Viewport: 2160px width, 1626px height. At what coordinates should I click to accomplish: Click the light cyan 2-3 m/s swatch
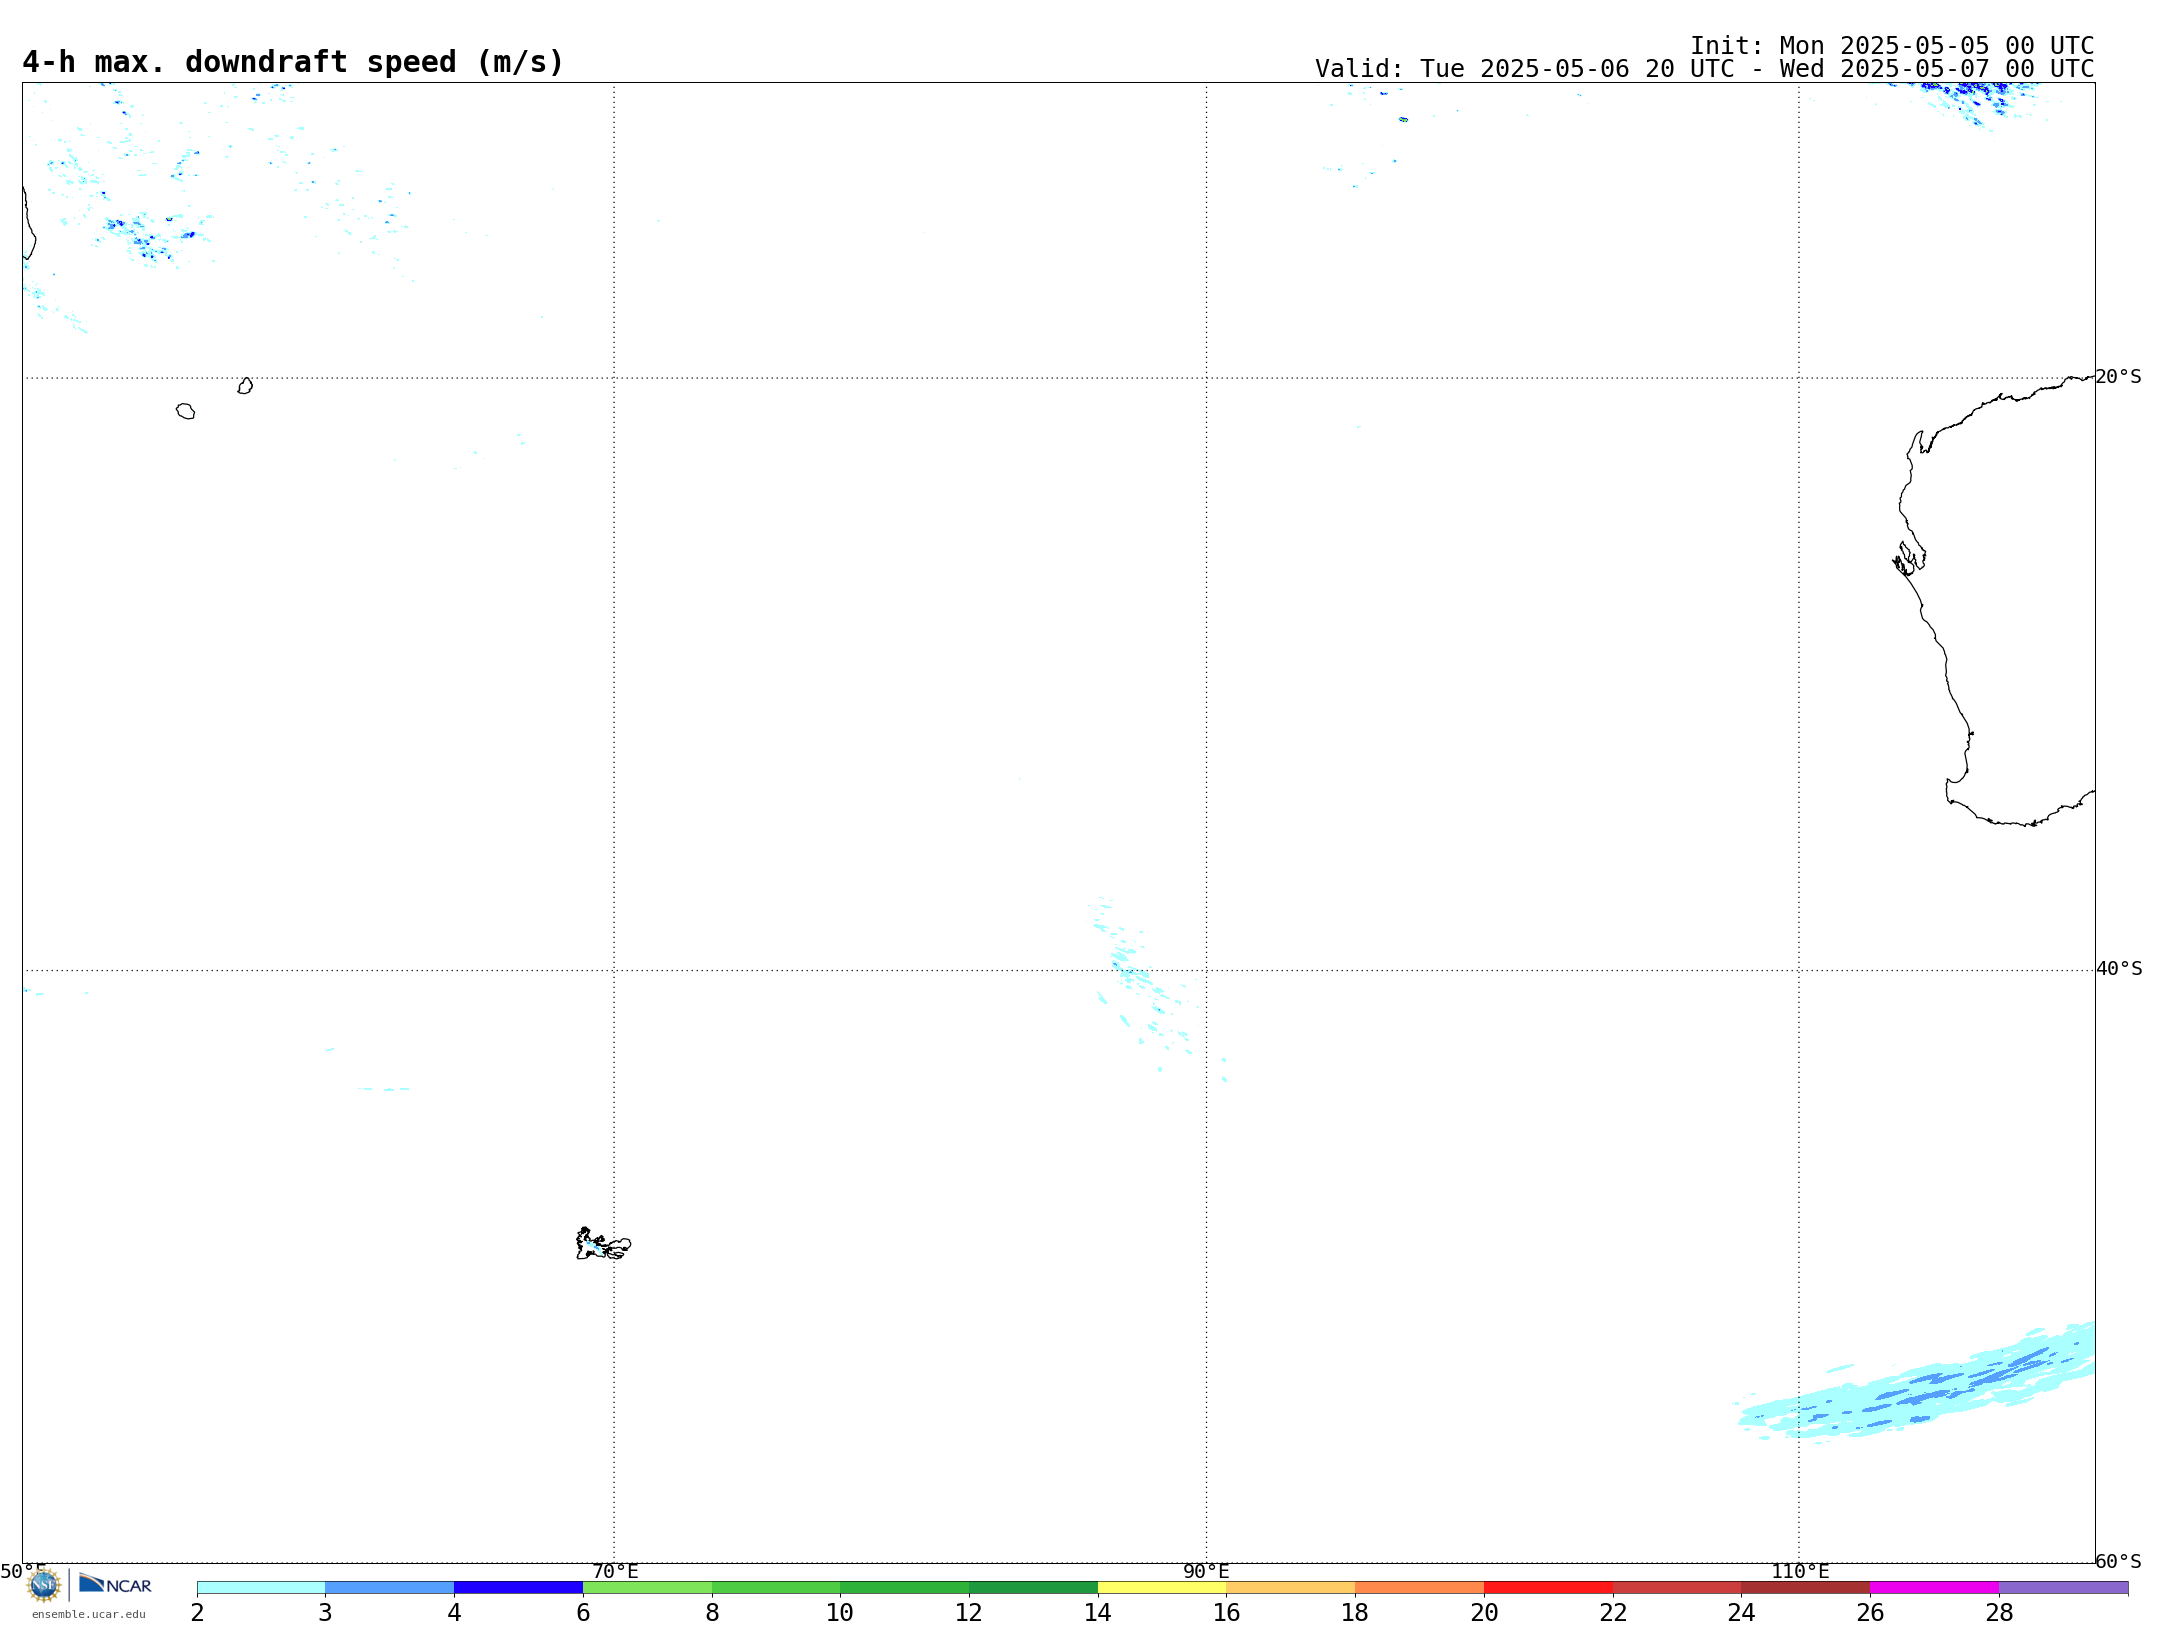pos(261,1588)
